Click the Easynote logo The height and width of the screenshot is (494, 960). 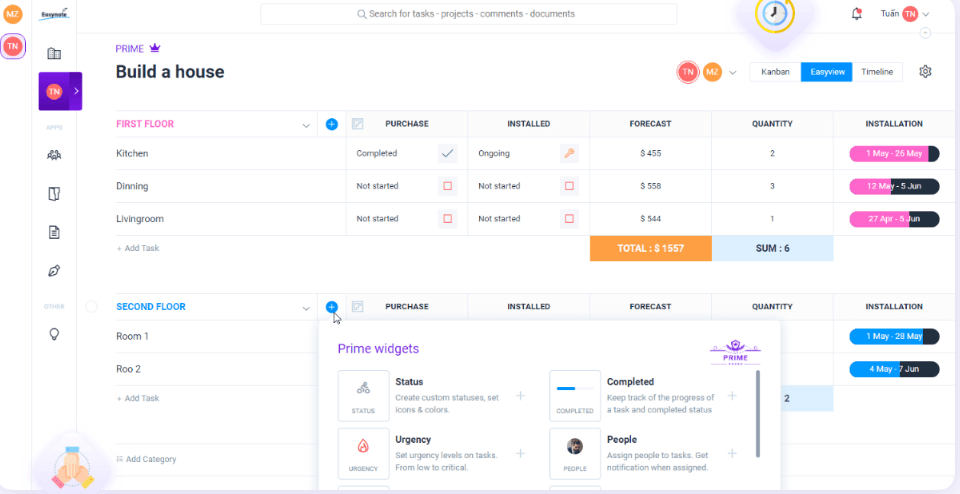[54, 14]
